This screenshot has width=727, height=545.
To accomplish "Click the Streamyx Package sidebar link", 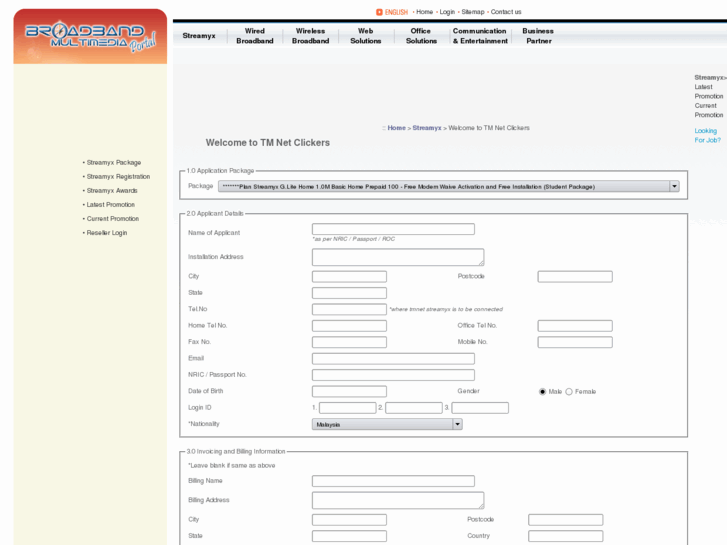I will (x=114, y=163).
